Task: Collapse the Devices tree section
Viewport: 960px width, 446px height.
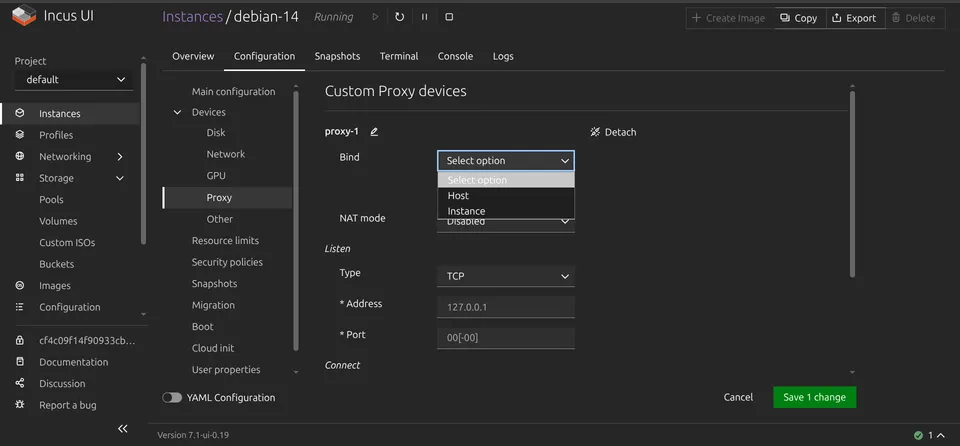Action: coord(178,112)
